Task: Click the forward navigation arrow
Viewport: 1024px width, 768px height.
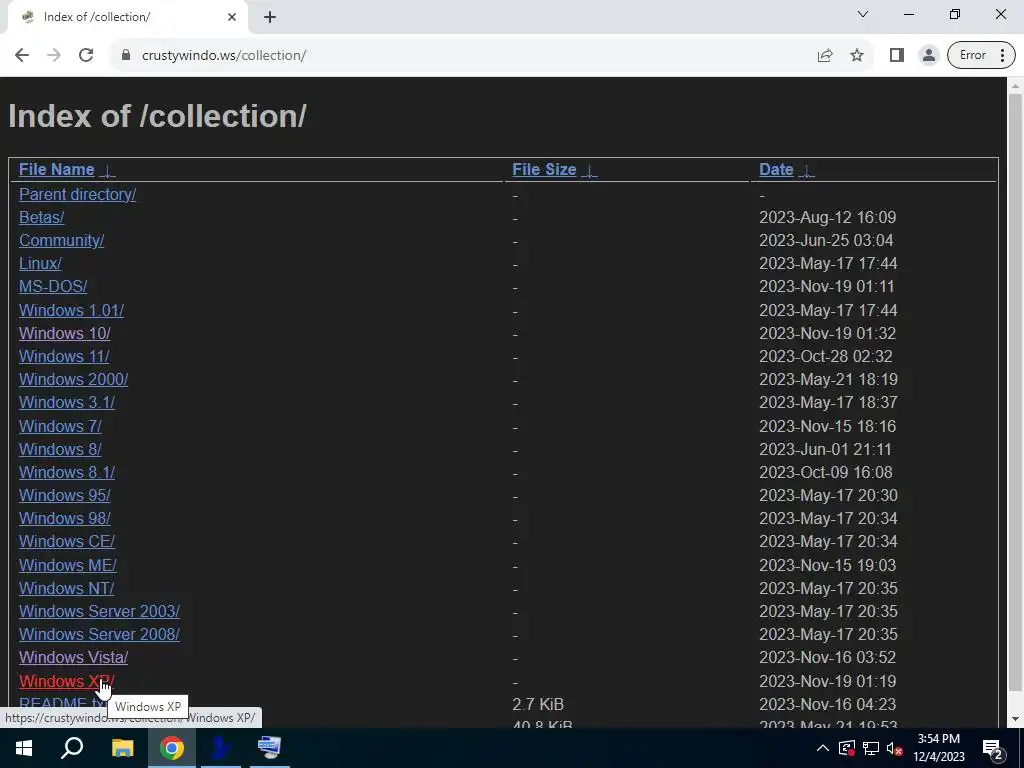Action: [x=54, y=56]
